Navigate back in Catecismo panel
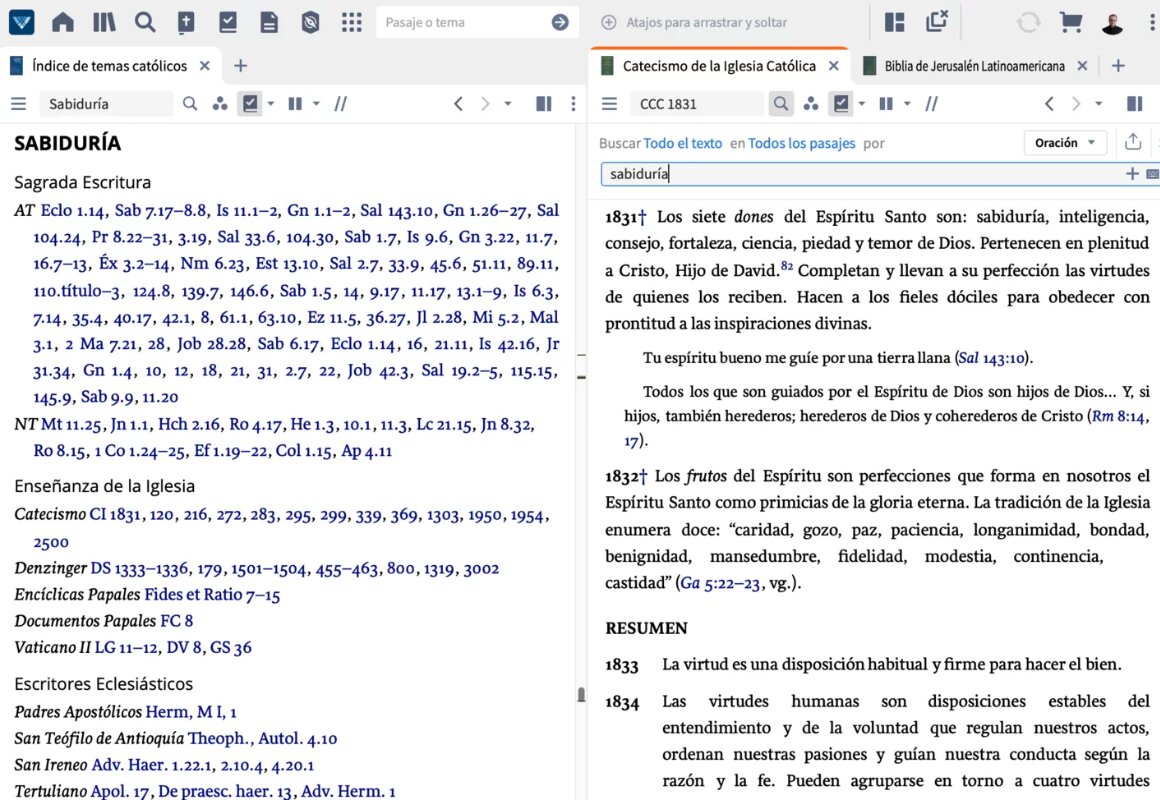 point(1050,104)
